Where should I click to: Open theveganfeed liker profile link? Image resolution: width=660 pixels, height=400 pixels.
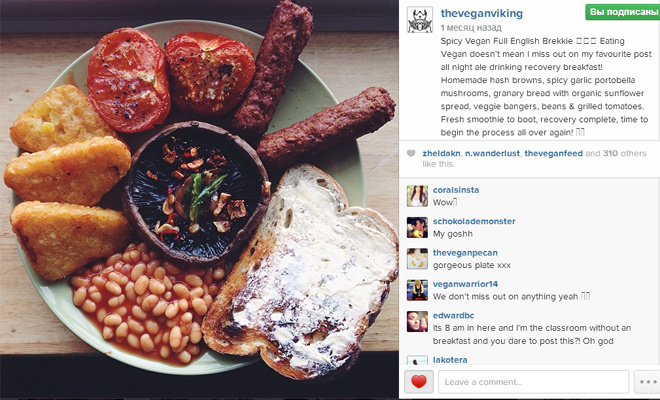[554, 153]
